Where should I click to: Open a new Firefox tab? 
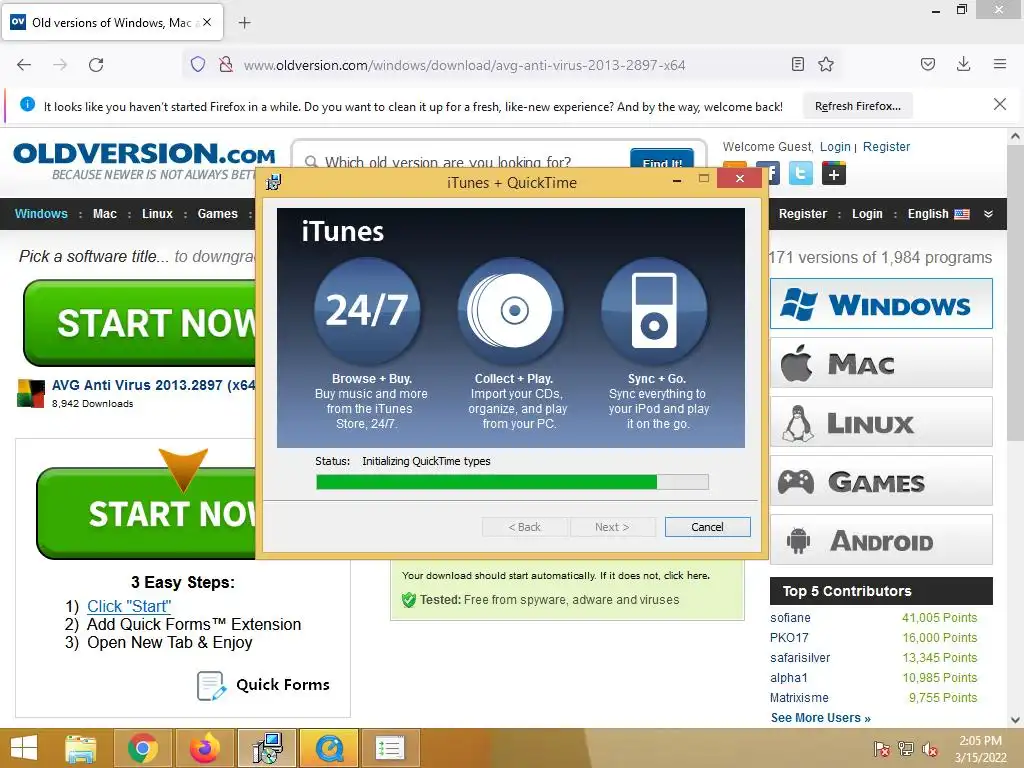point(244,23)
